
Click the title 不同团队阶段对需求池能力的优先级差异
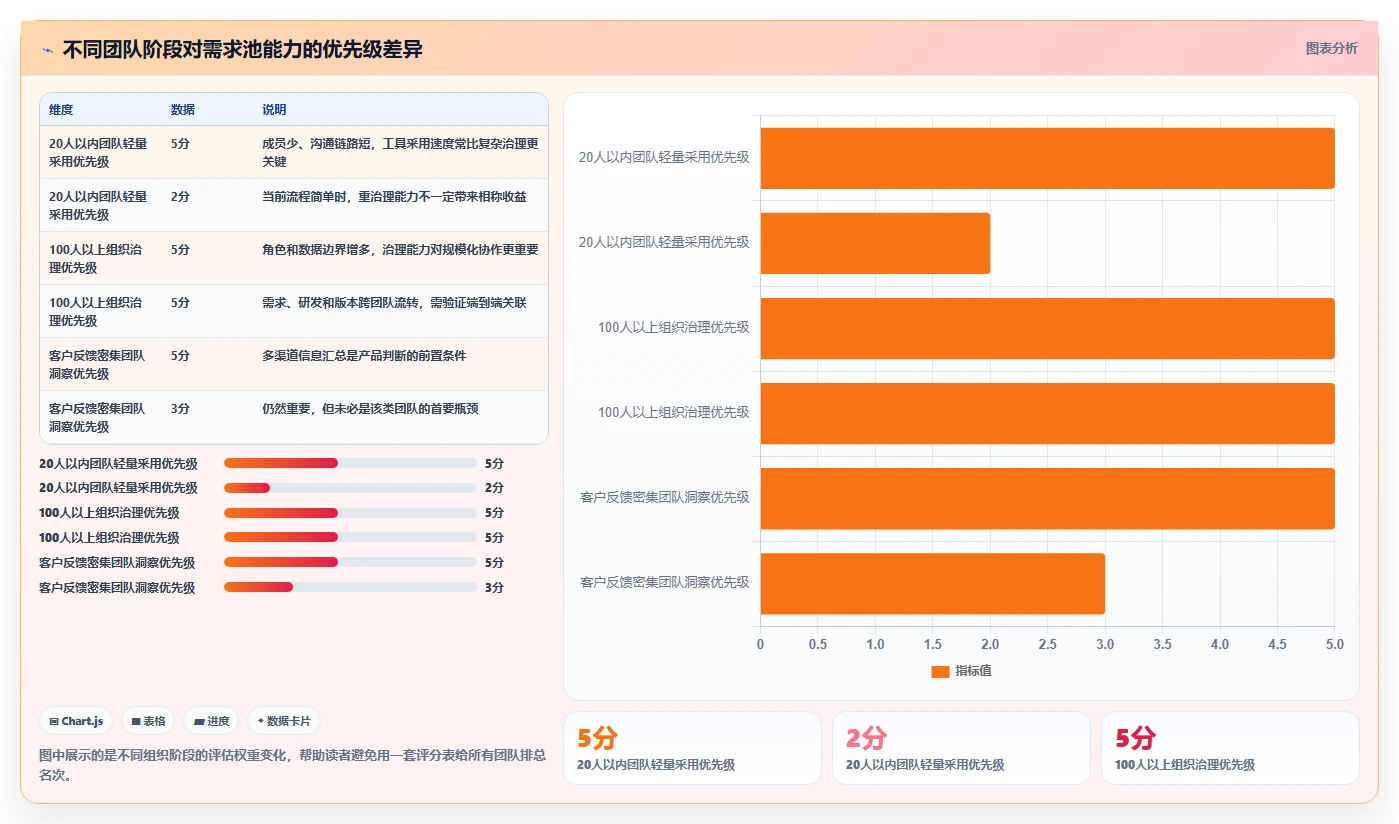coord(242,49)
